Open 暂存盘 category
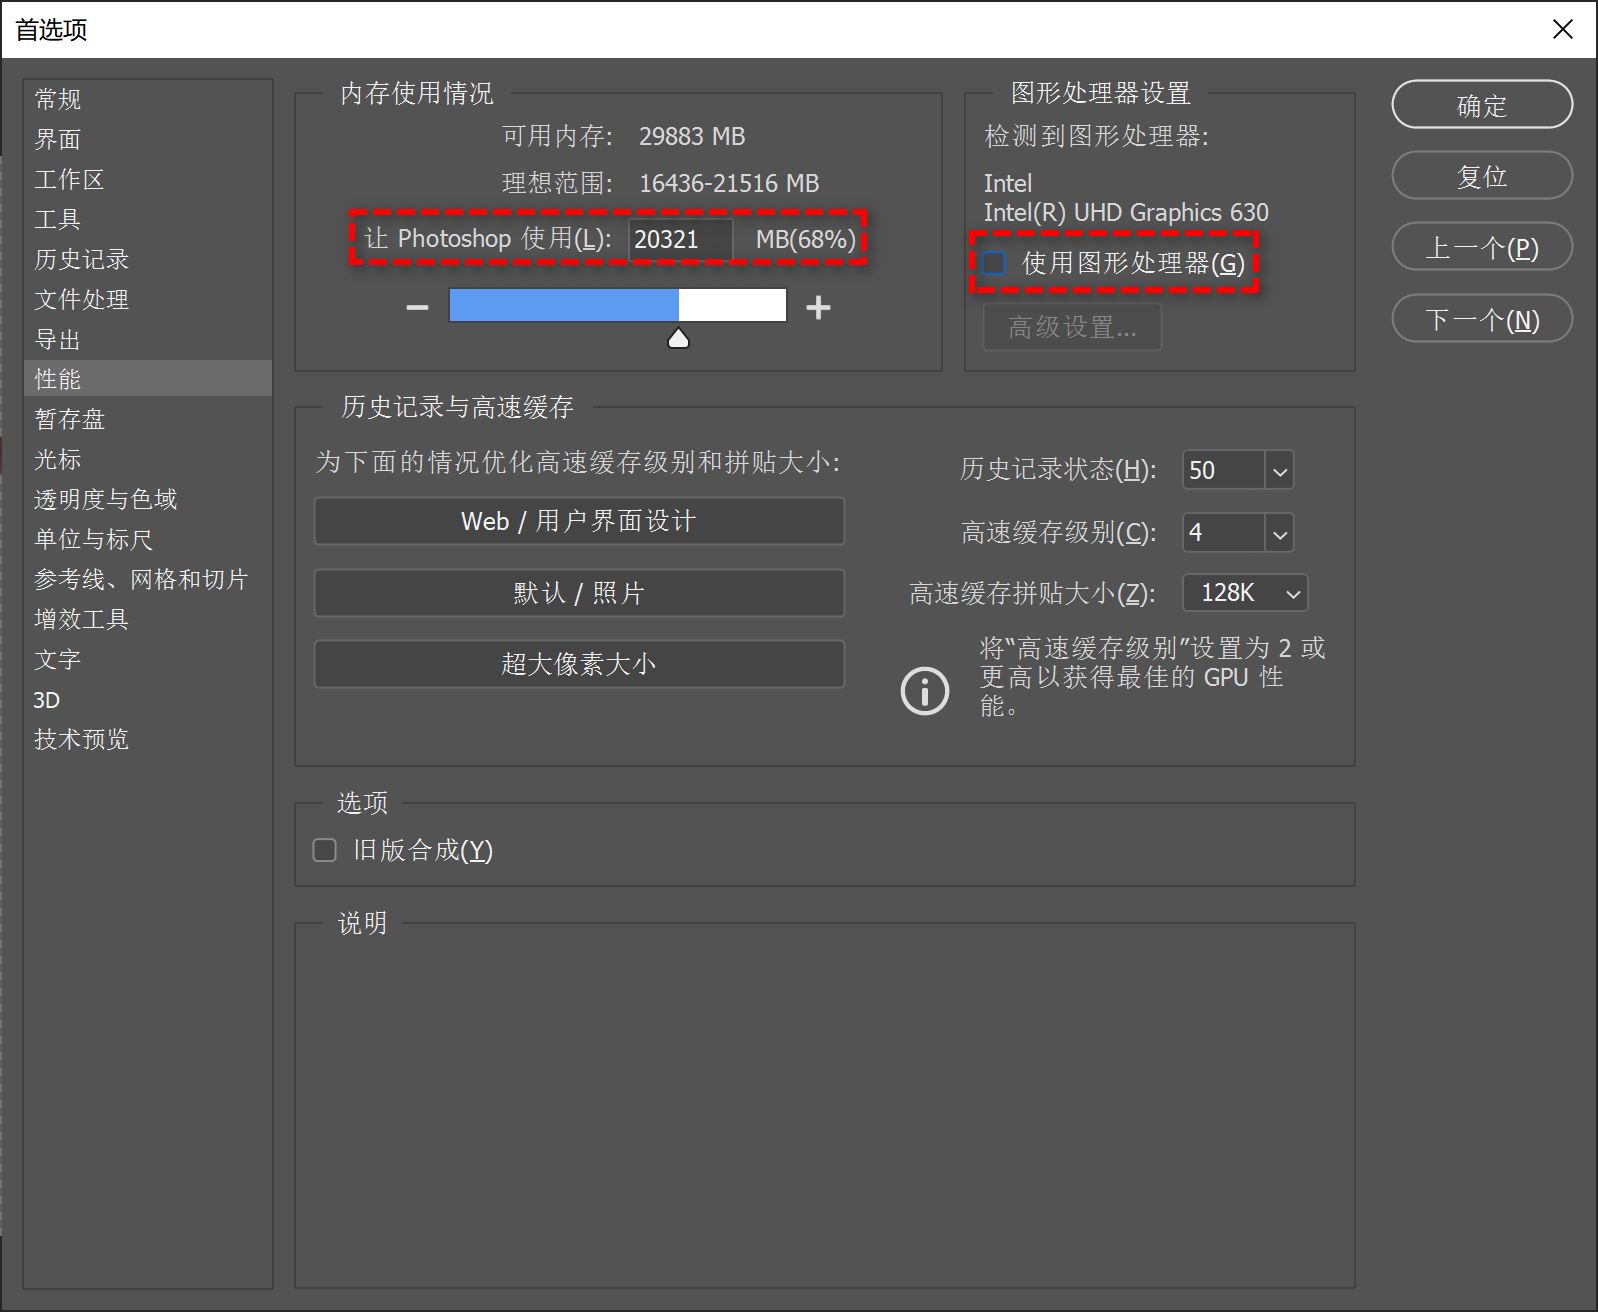 click(148, 419)
